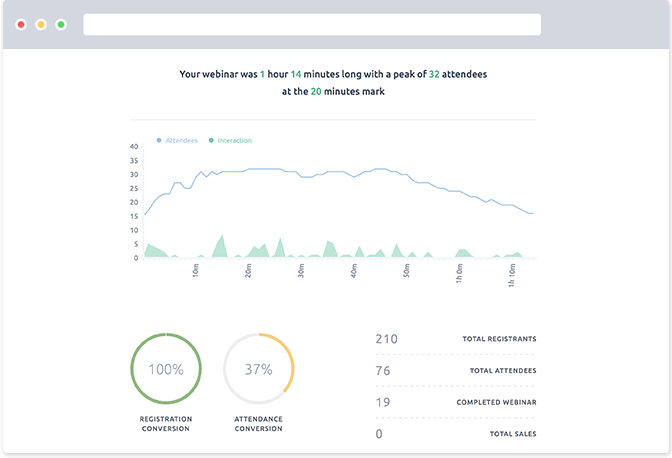672x458 pixels.
Task: Click the 20m tick on chart axis
Action: (x=248, y=271)
